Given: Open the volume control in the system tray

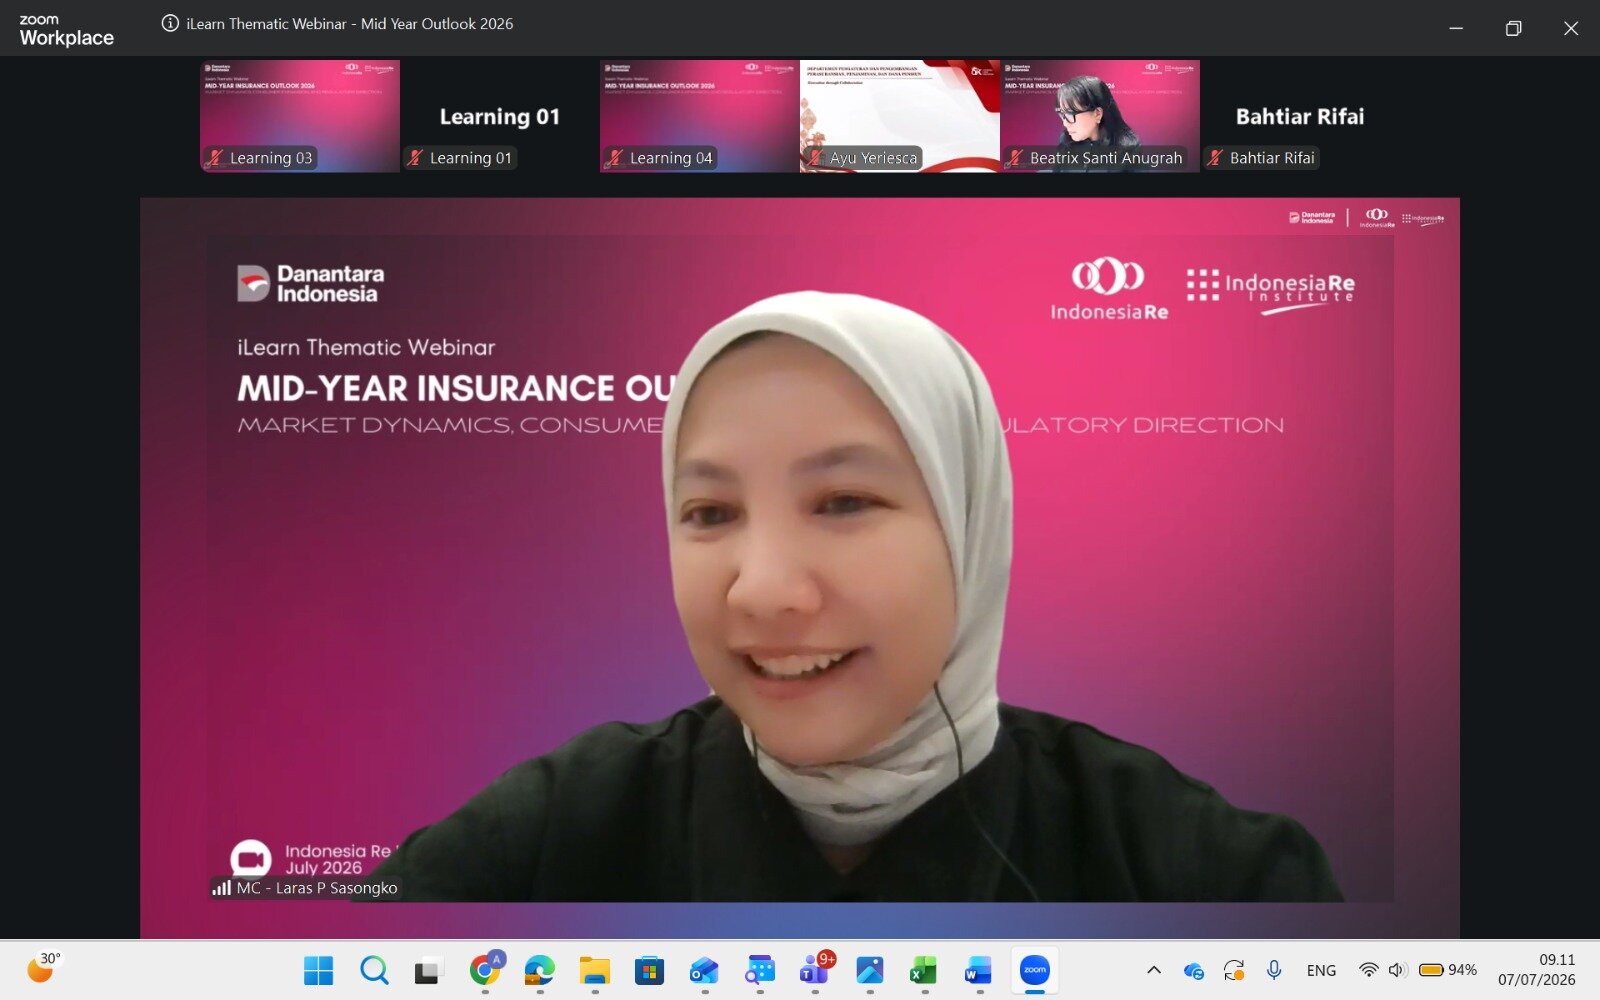Looking at the screenshot, I should pyautogui.click(x=1397, y=970).
